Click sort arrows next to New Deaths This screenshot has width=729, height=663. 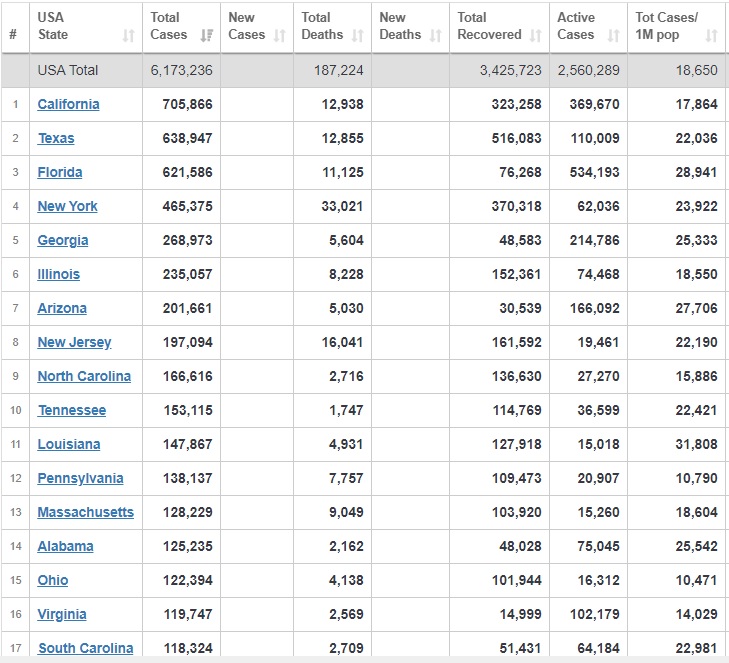tap(436, 36)
